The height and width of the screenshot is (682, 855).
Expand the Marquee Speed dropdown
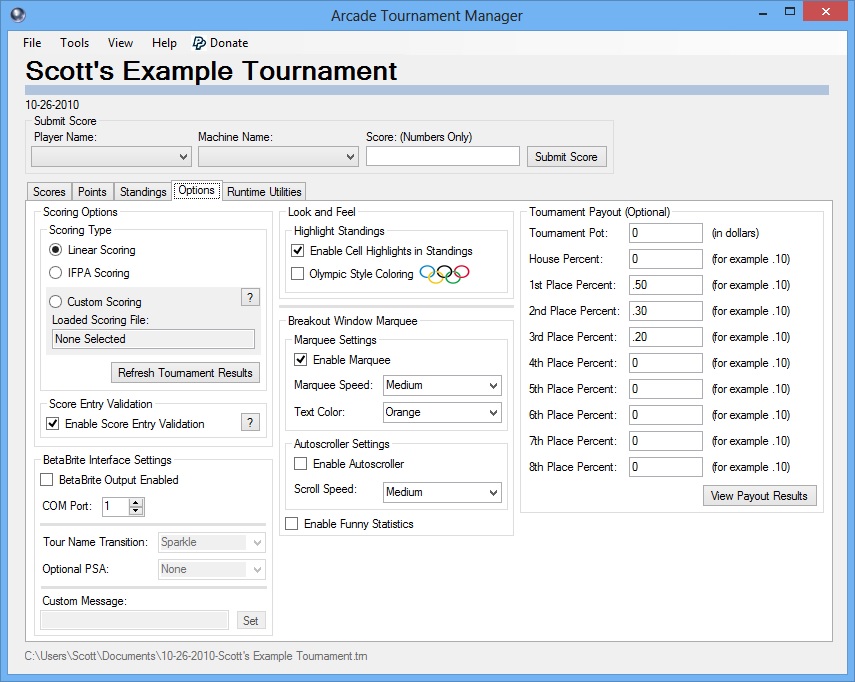point(441,385)
